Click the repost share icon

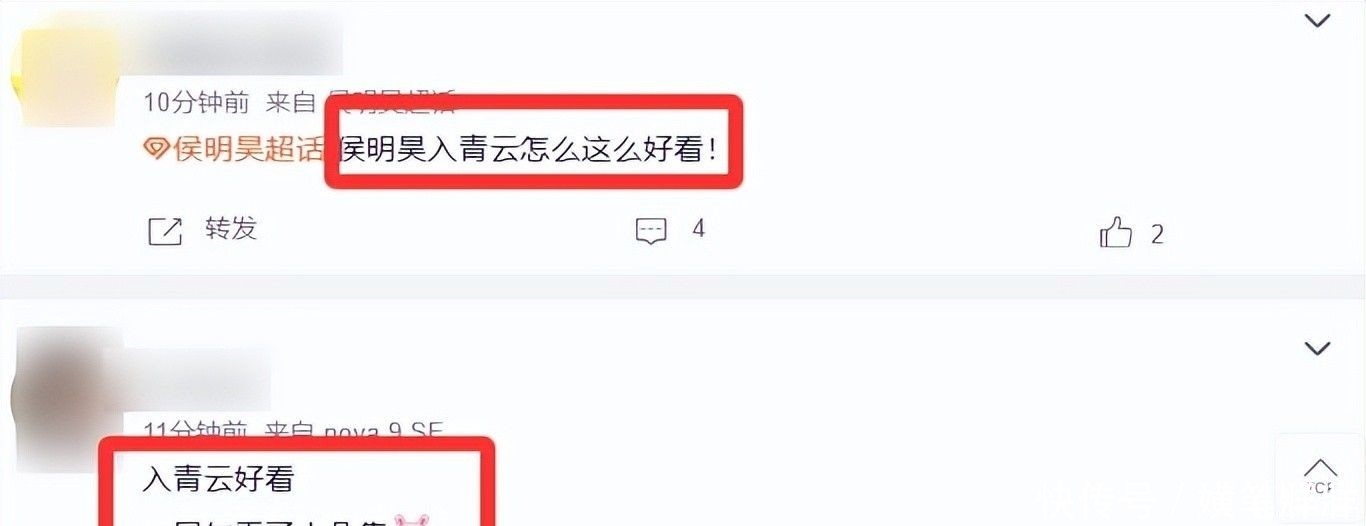[165, 231]
